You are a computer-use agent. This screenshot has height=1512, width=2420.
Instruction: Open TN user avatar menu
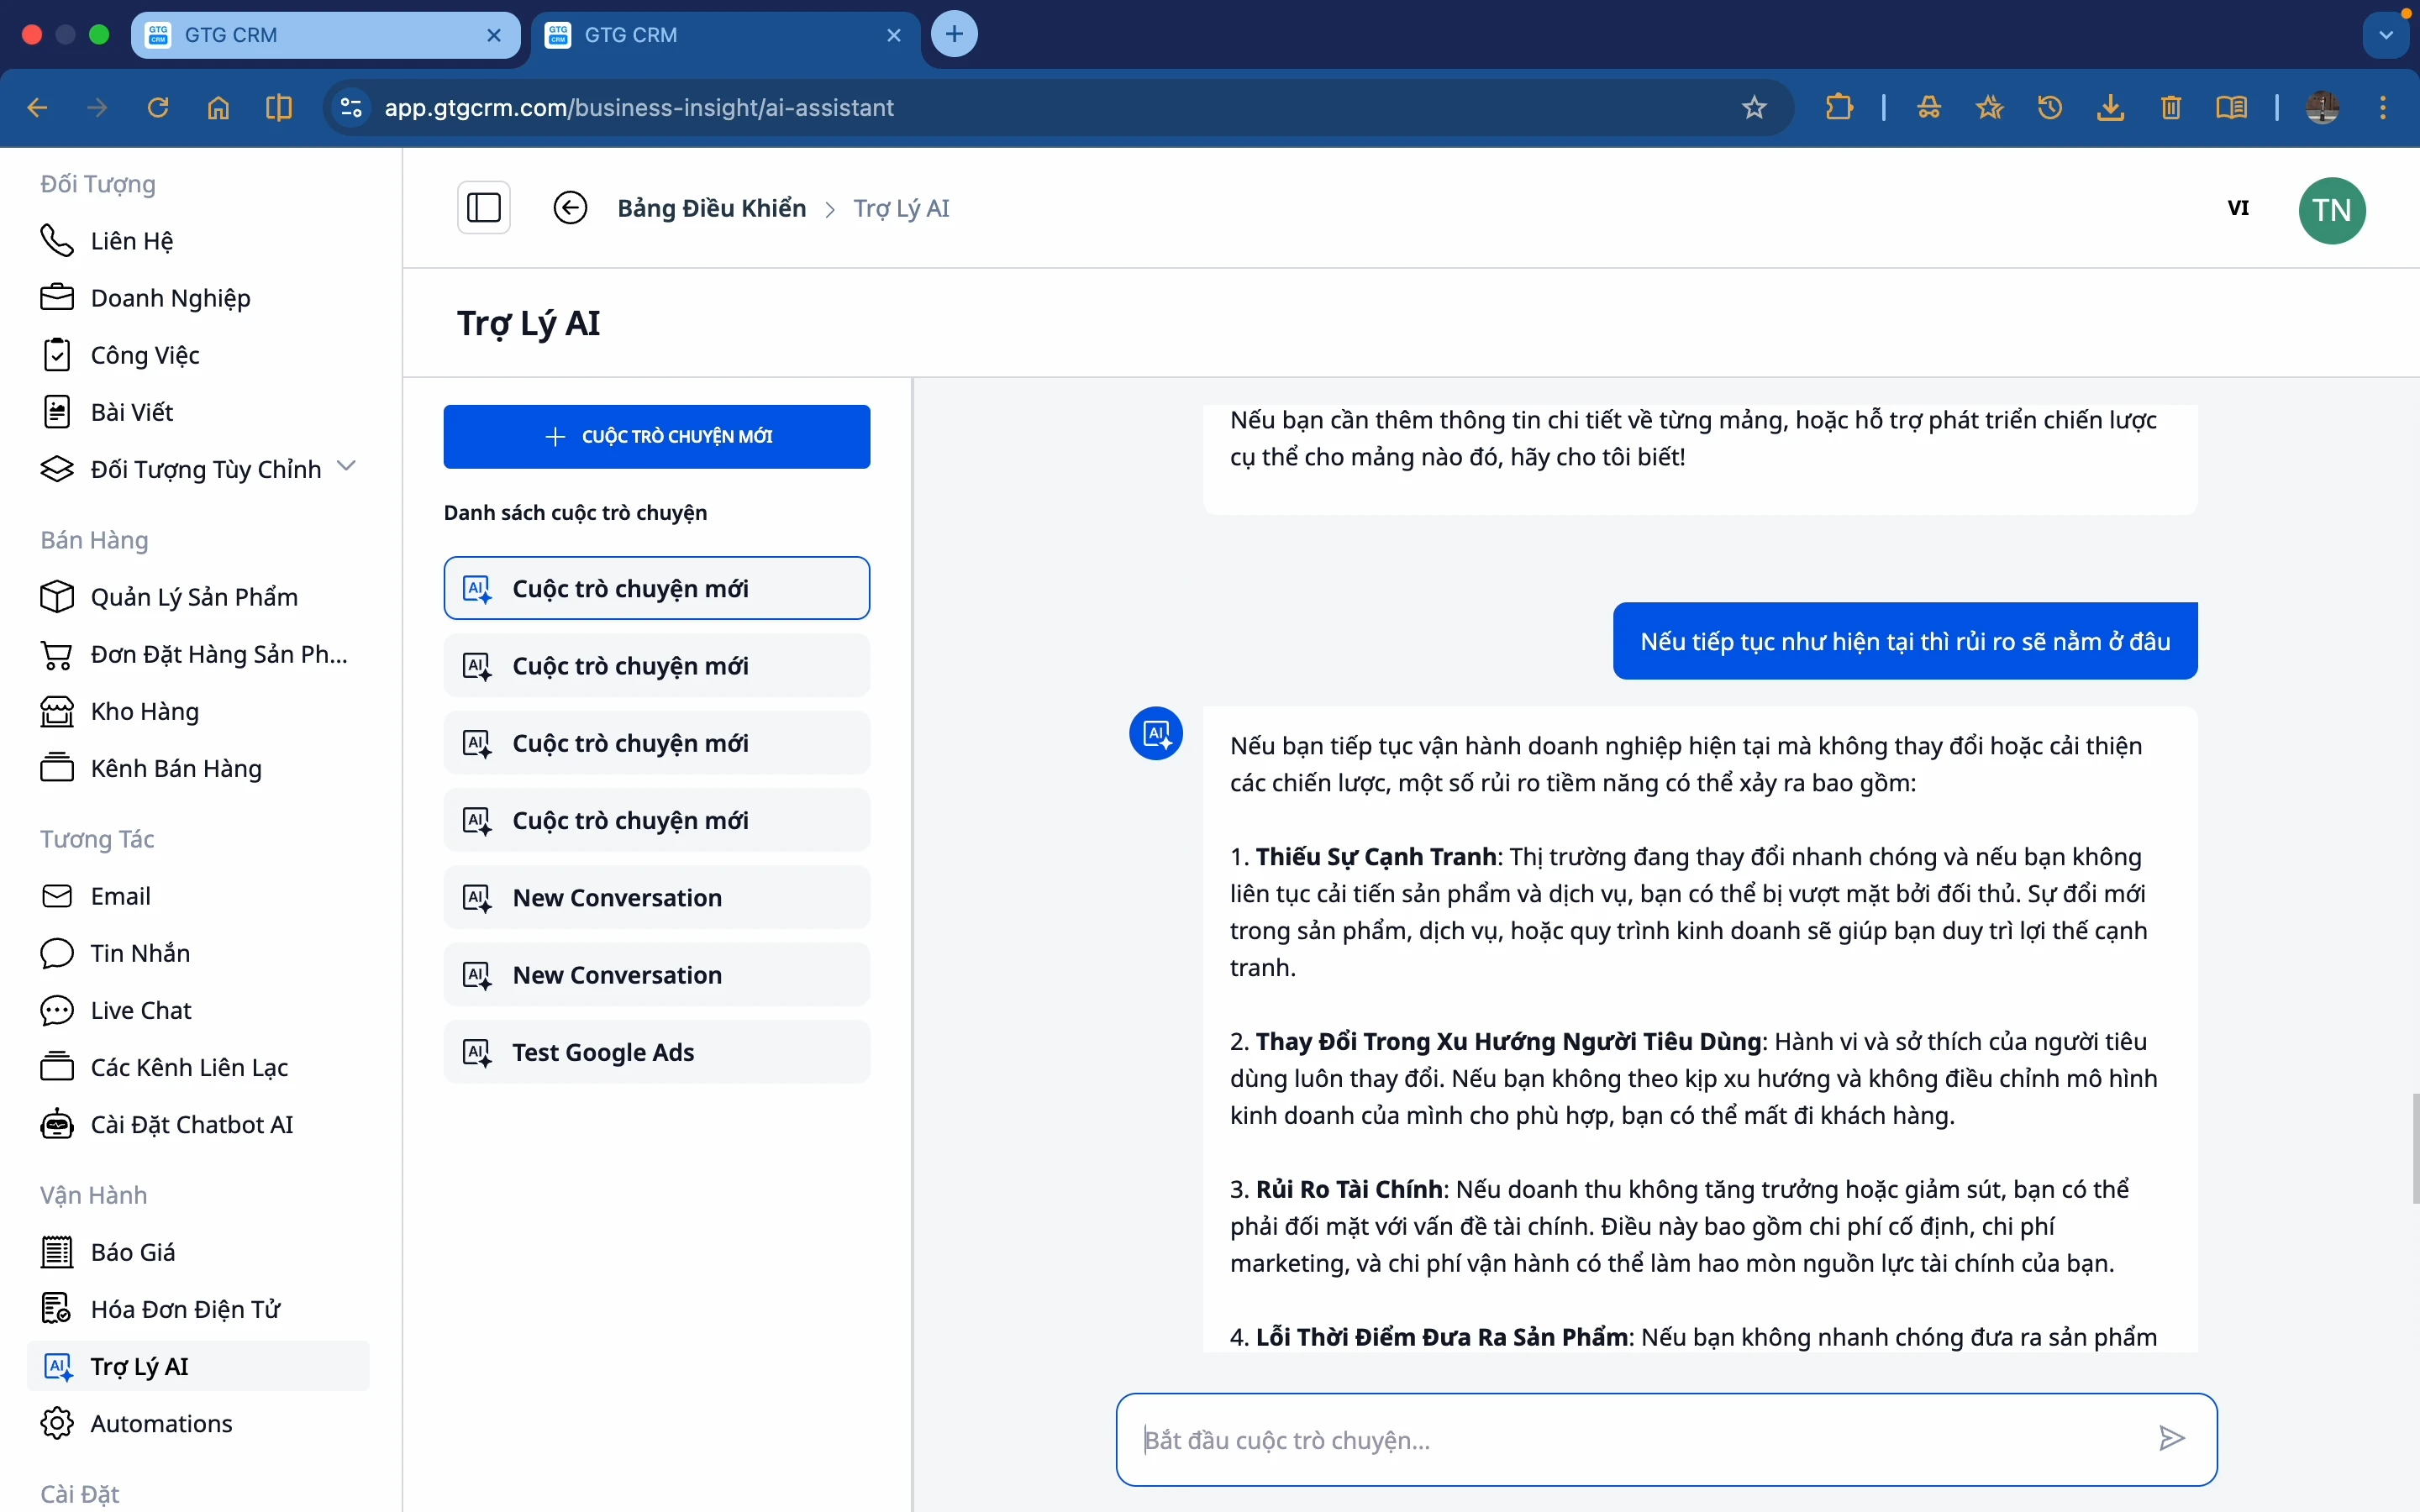pyautogui.click(x=2332, y=210)
